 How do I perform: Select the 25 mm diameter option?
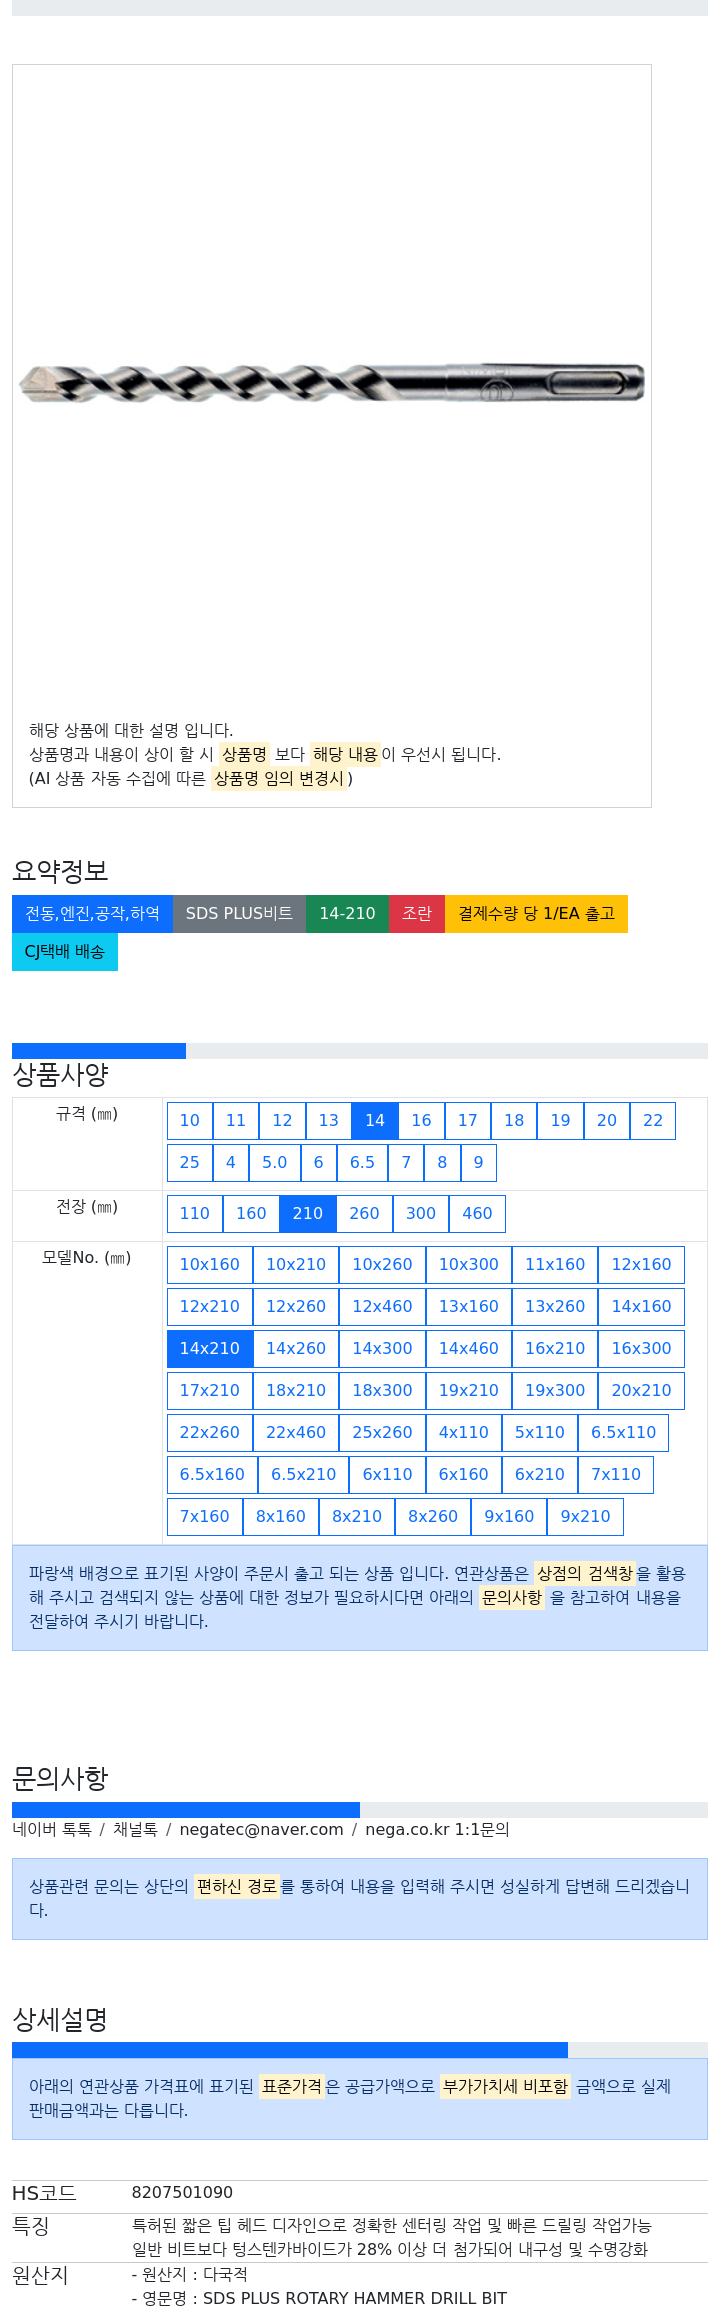[x=189, y=1163]
